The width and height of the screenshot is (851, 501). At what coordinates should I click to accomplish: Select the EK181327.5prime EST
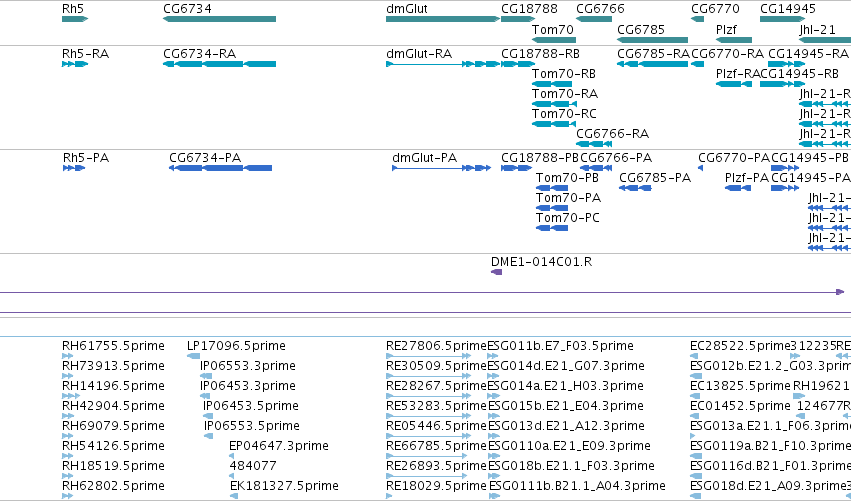[234, 497]
